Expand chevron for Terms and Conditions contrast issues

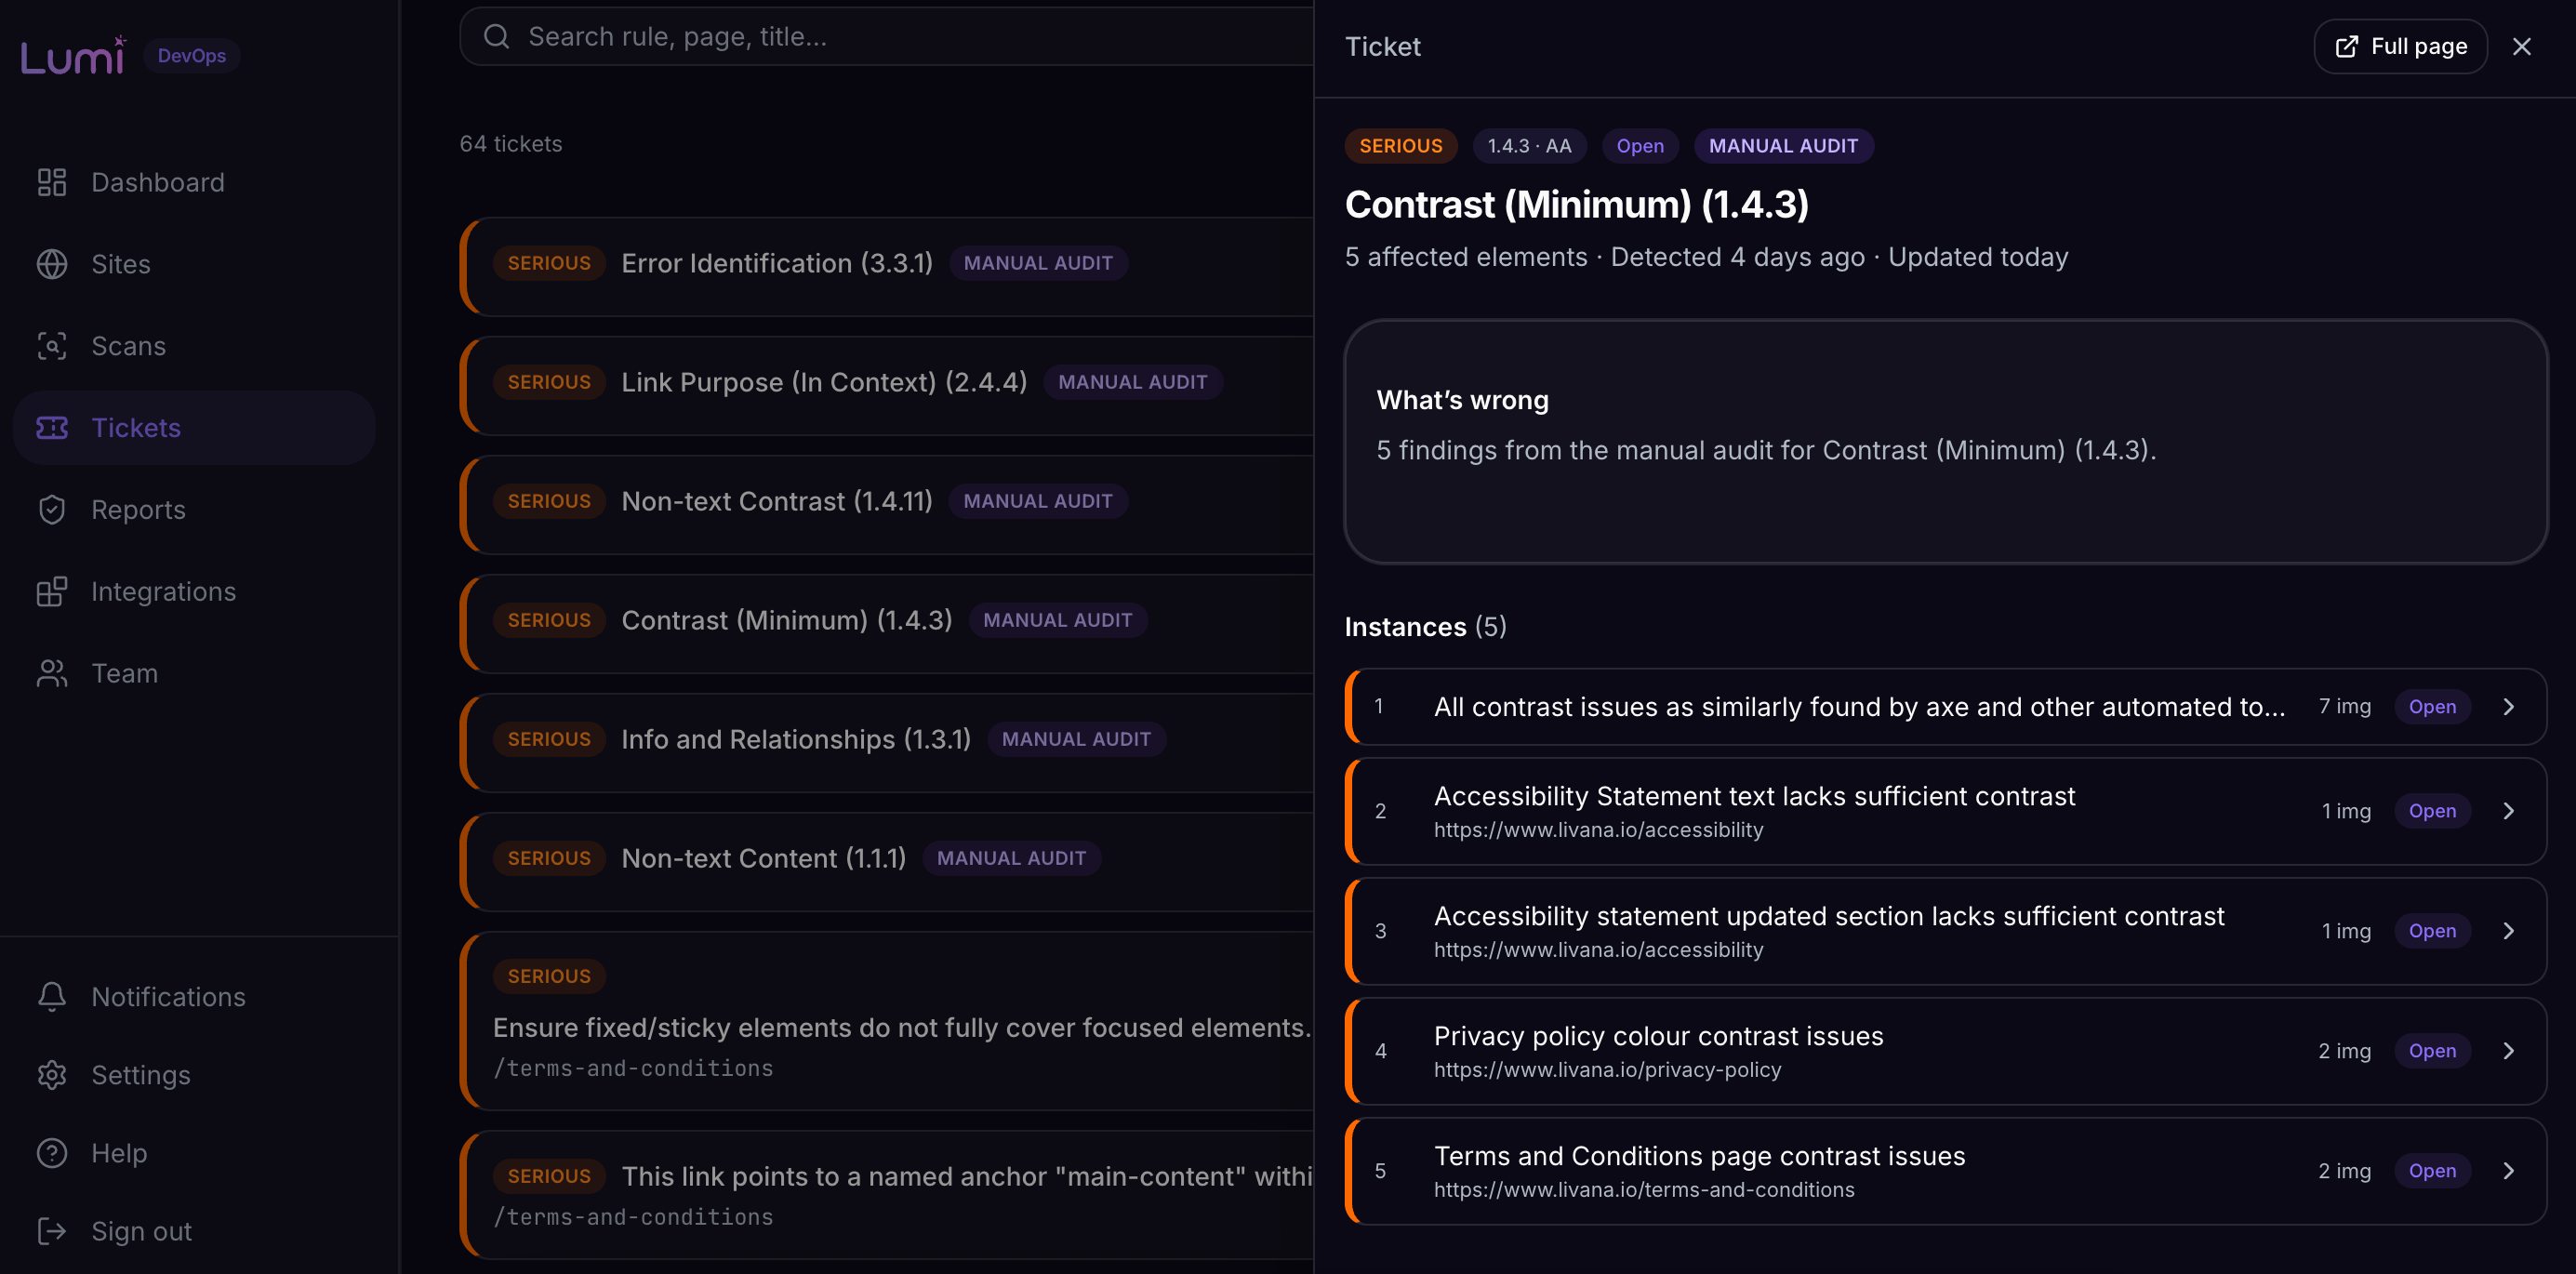coord(2508,1171)
